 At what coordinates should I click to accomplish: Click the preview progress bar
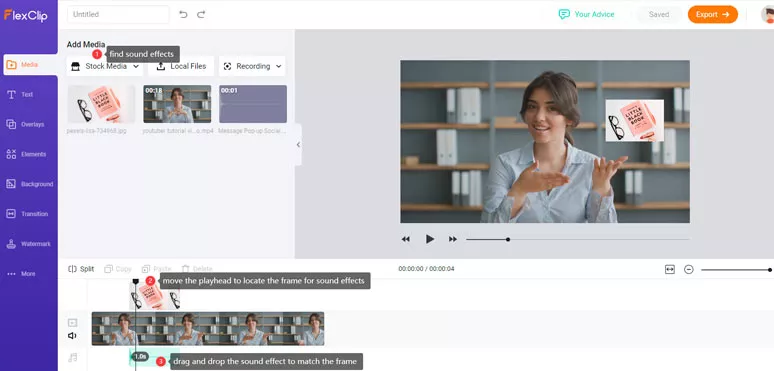coord(578,239)
